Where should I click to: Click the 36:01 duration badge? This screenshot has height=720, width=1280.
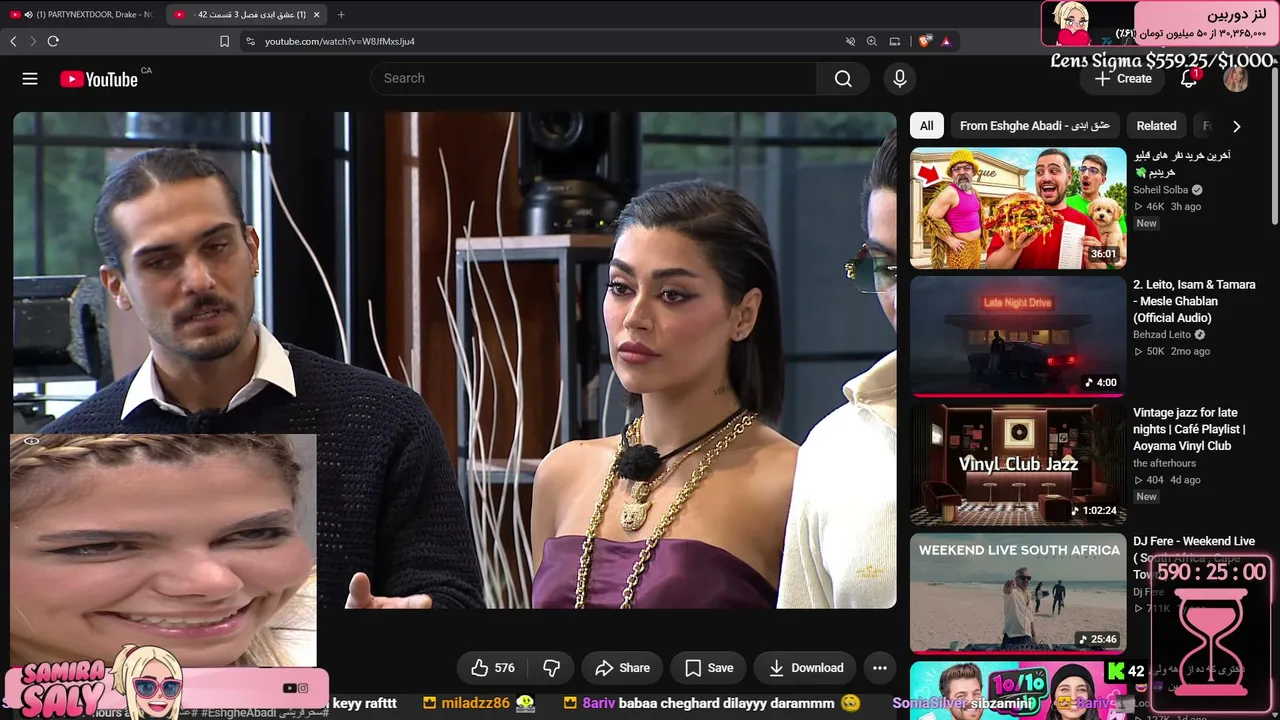tap(1103, 254)
